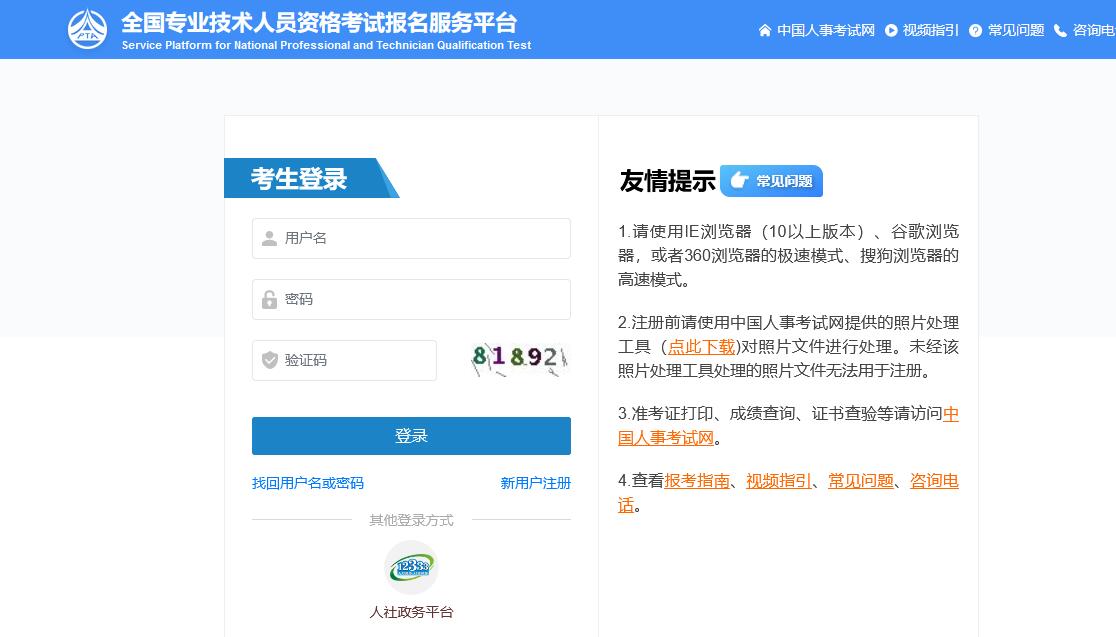
Task: Click the 友情提示 heading
Action: point(667,181)
